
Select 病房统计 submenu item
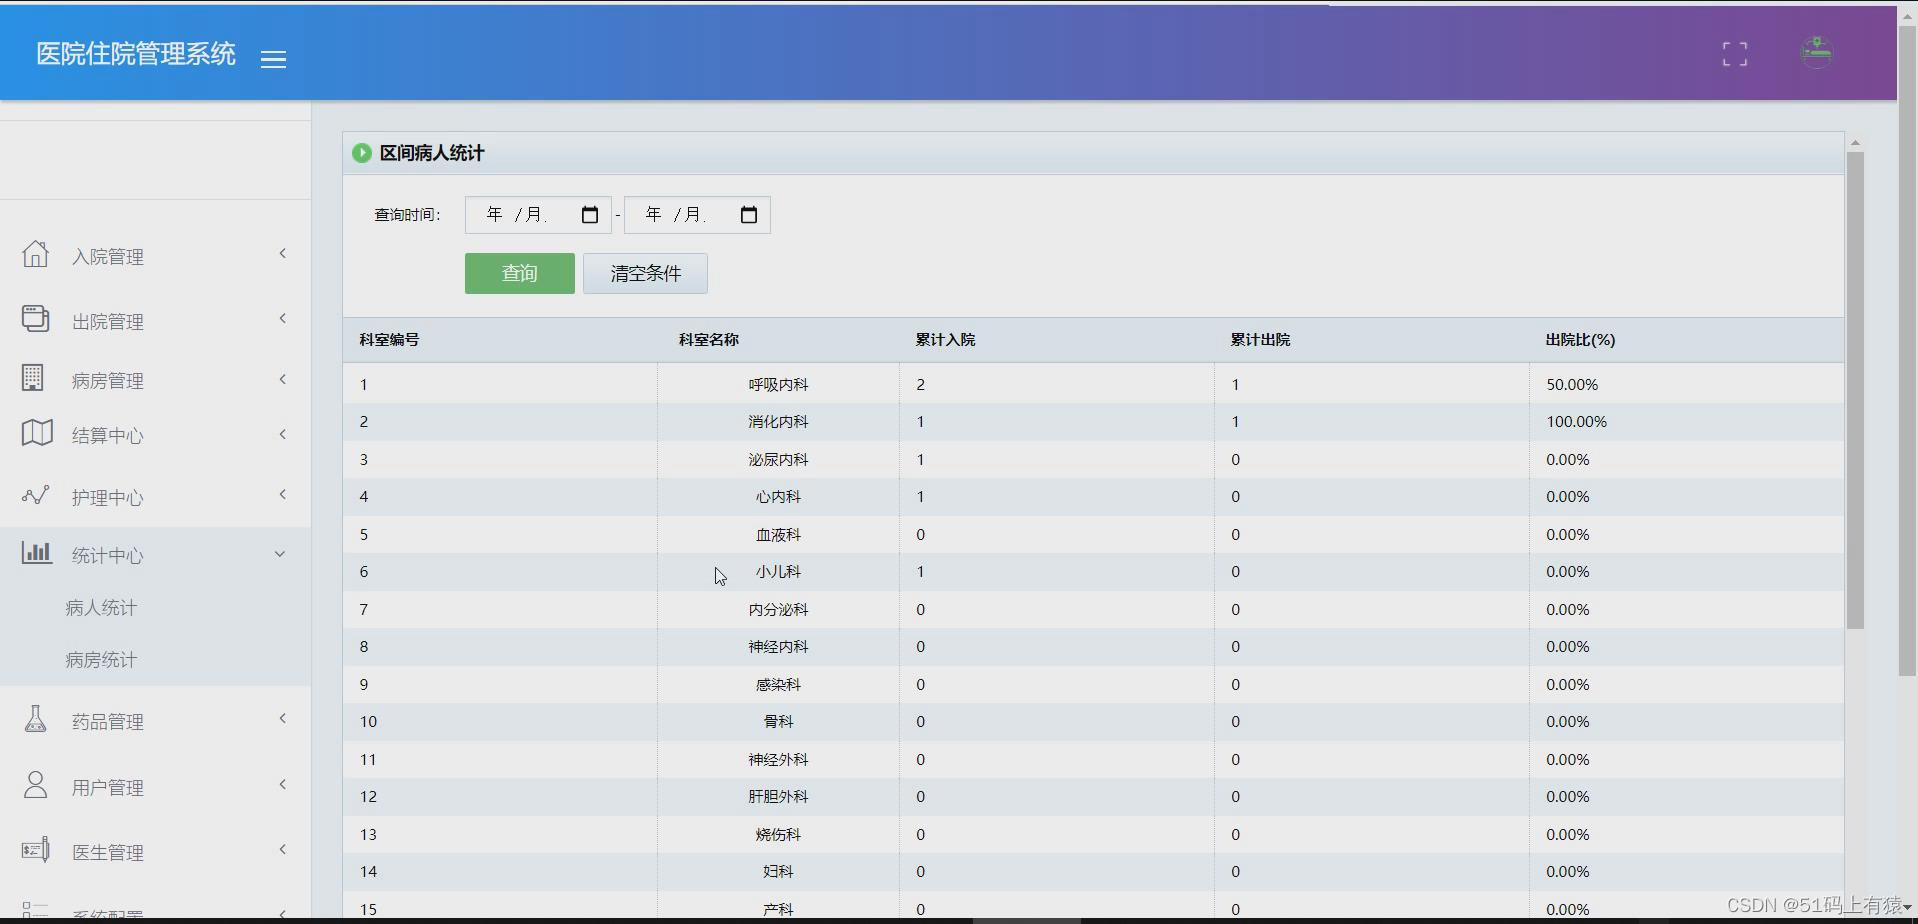[x=101, y=660]
